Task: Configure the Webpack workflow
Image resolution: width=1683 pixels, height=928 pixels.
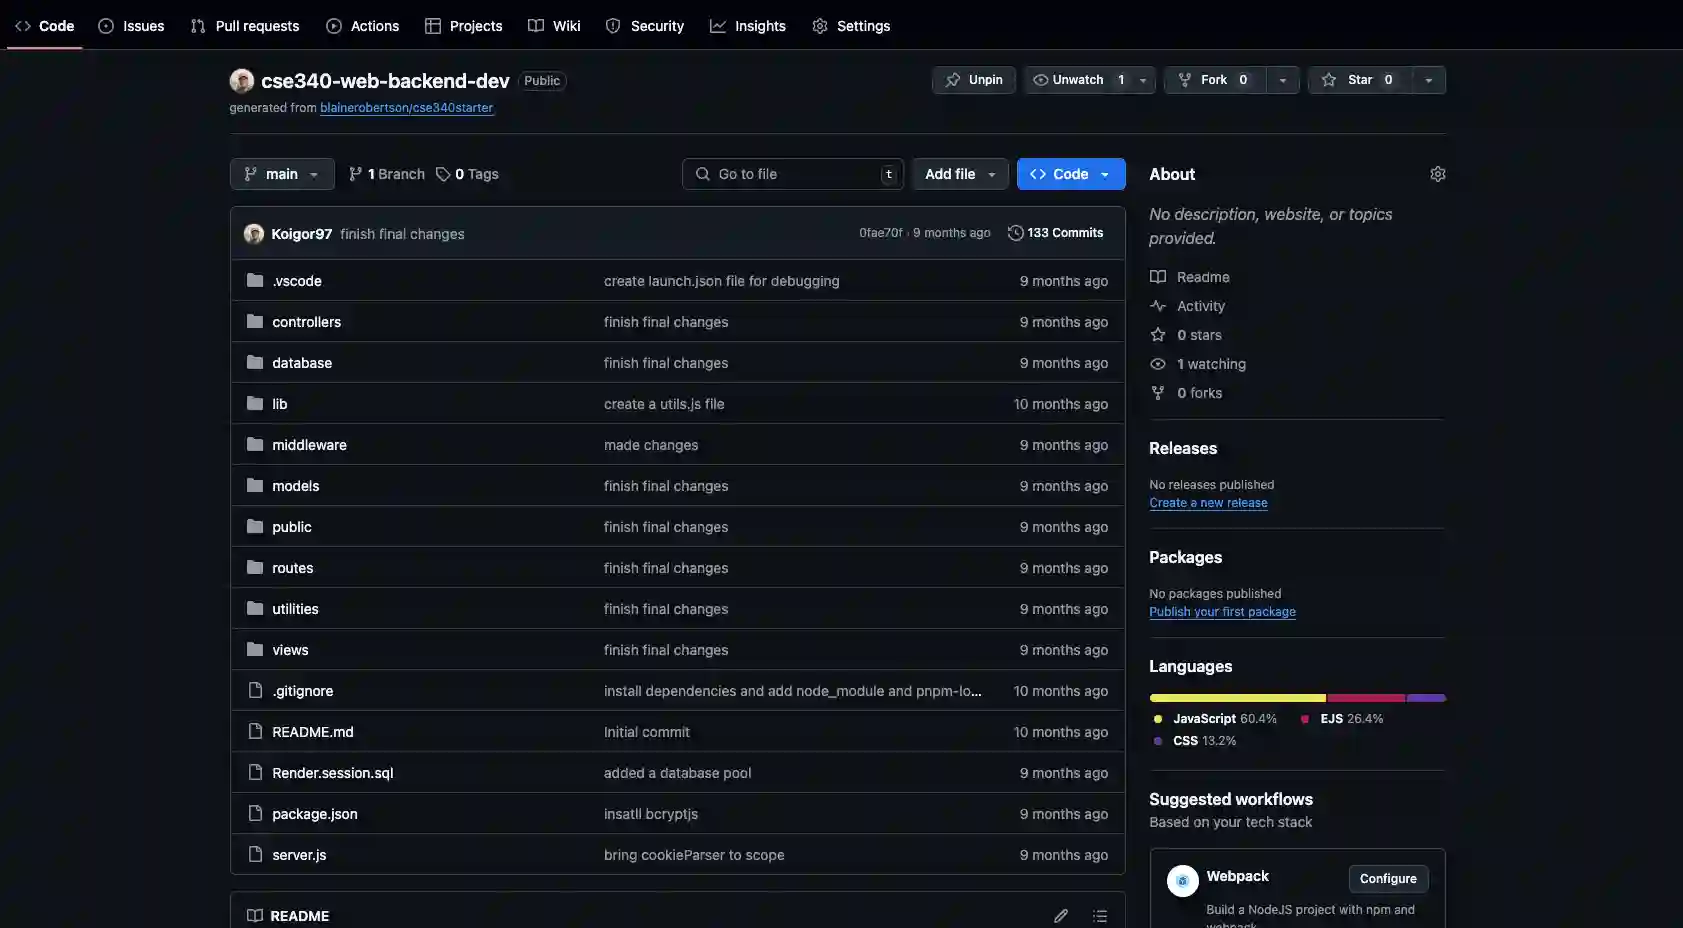Action: [1387, 879]
